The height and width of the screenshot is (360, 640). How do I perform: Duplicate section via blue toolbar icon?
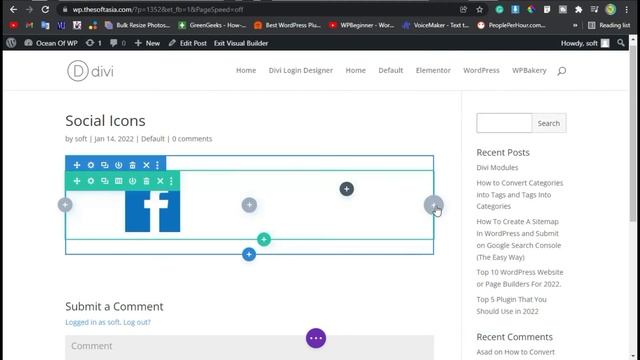[x=104, y=165]
